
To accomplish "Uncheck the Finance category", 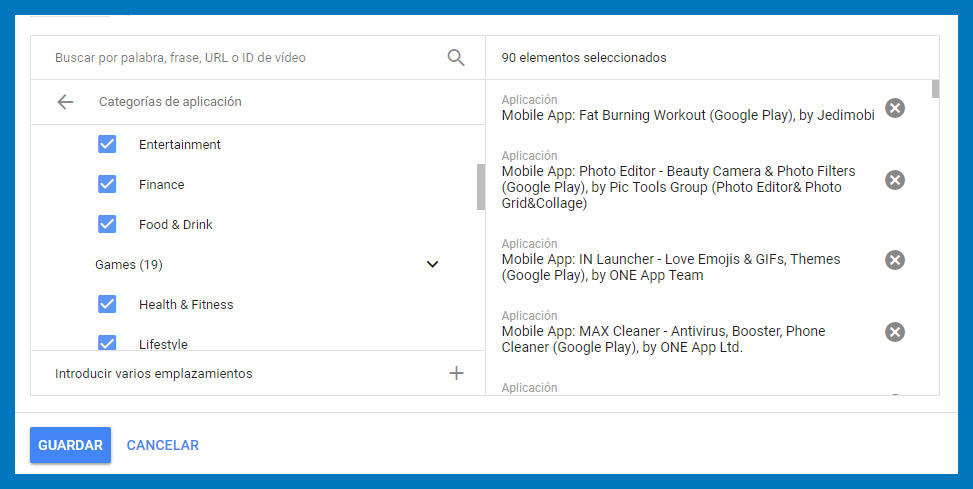I will [107, 184].
